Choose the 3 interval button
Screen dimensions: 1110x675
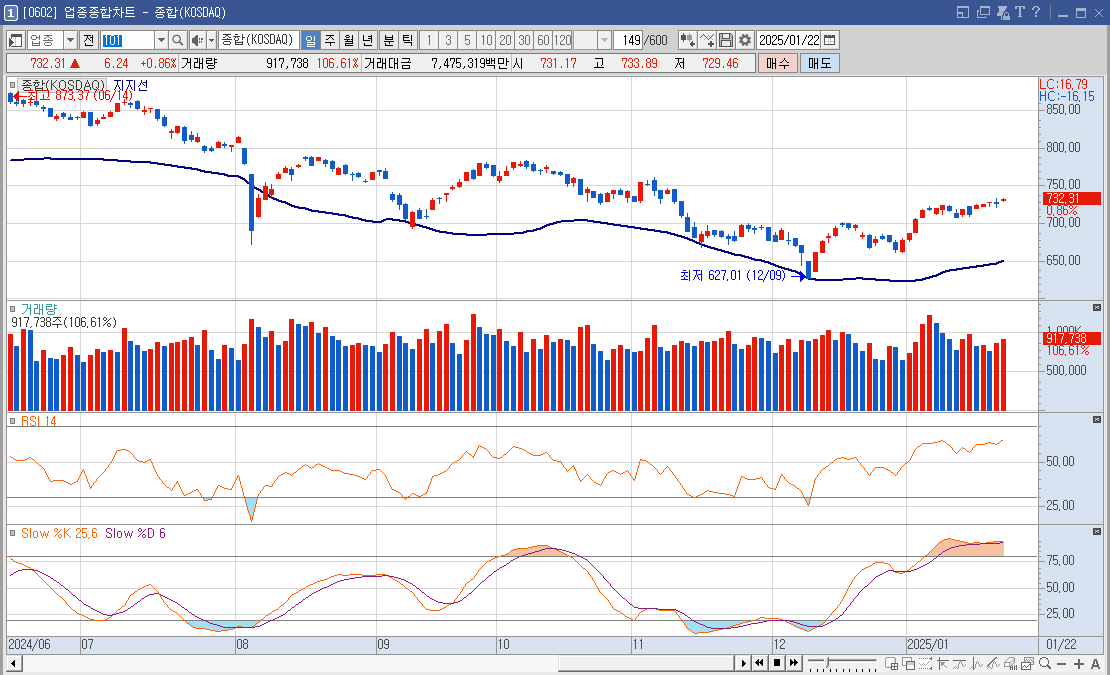tap(448, 40)
